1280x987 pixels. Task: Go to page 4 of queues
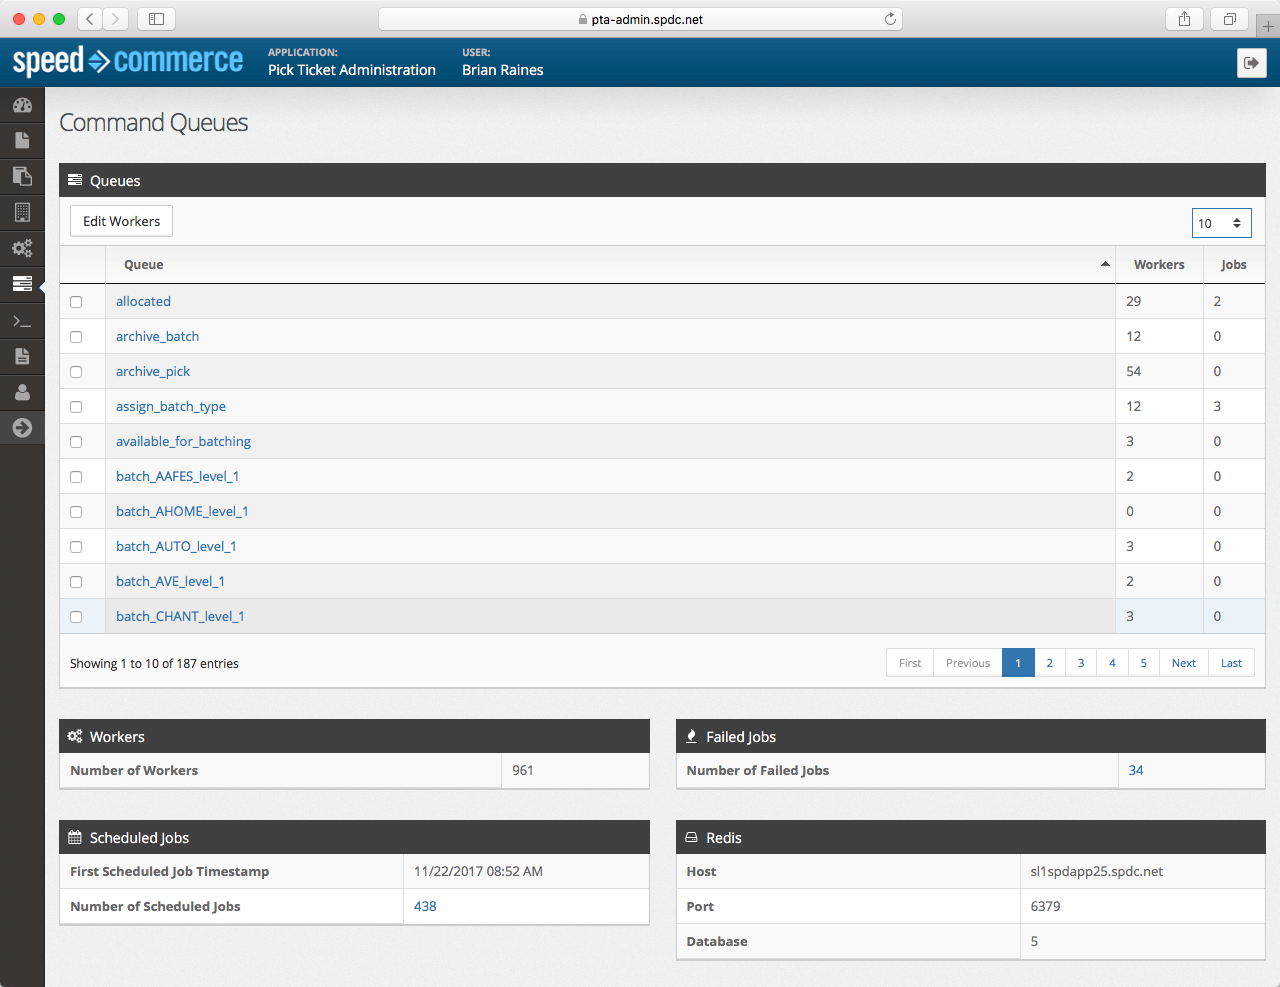[x=1112, y=663]
